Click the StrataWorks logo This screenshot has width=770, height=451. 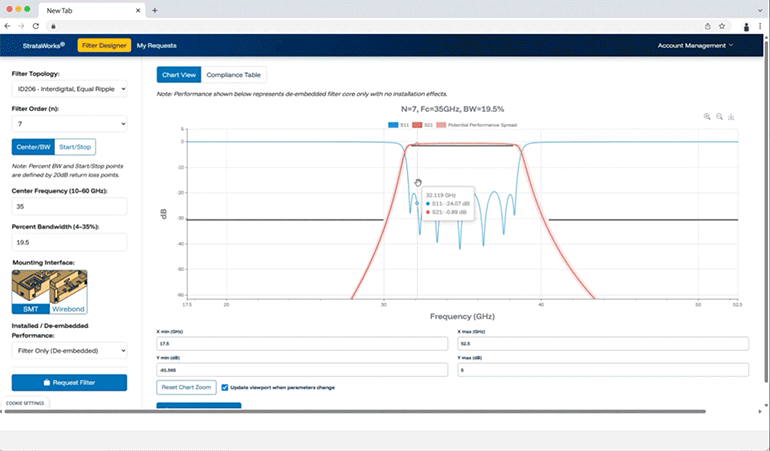point(43,45)
